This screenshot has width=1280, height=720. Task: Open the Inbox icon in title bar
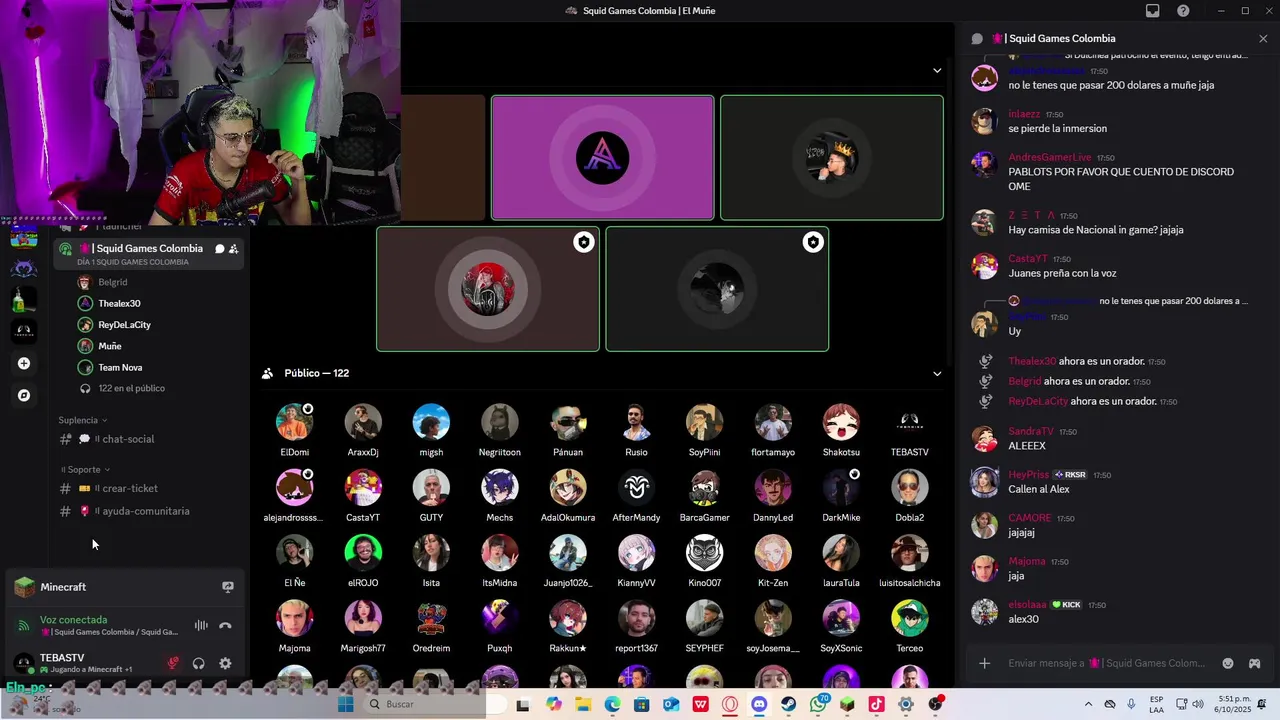(x=1153, y=11)
